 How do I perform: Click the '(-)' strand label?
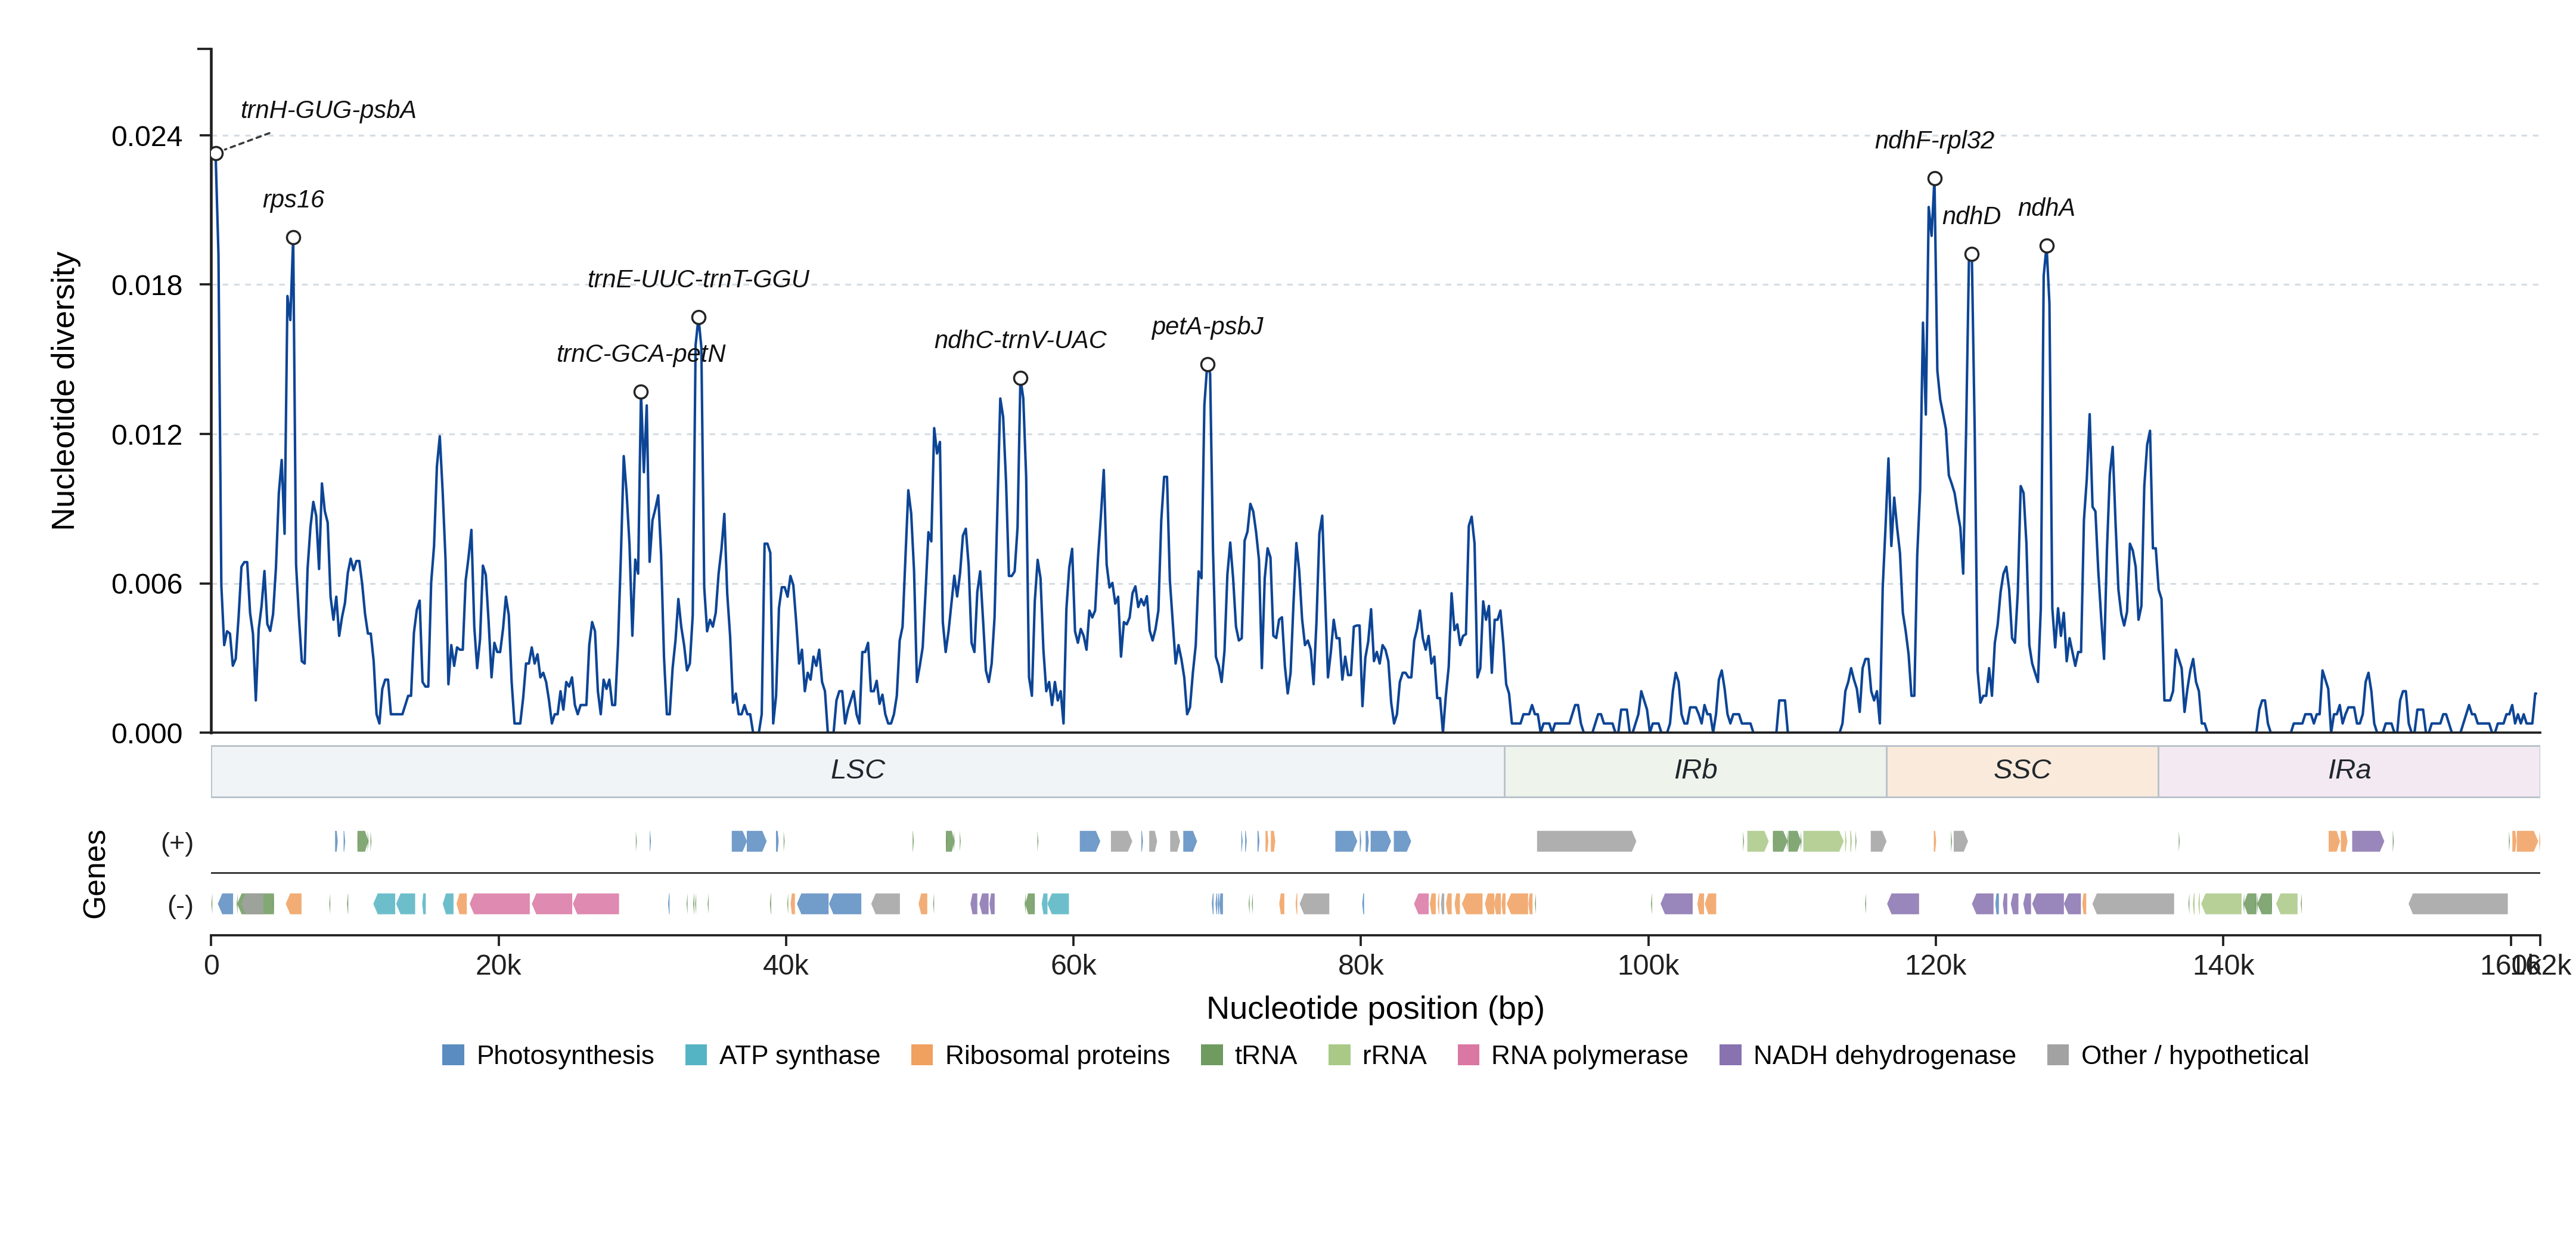180,905
